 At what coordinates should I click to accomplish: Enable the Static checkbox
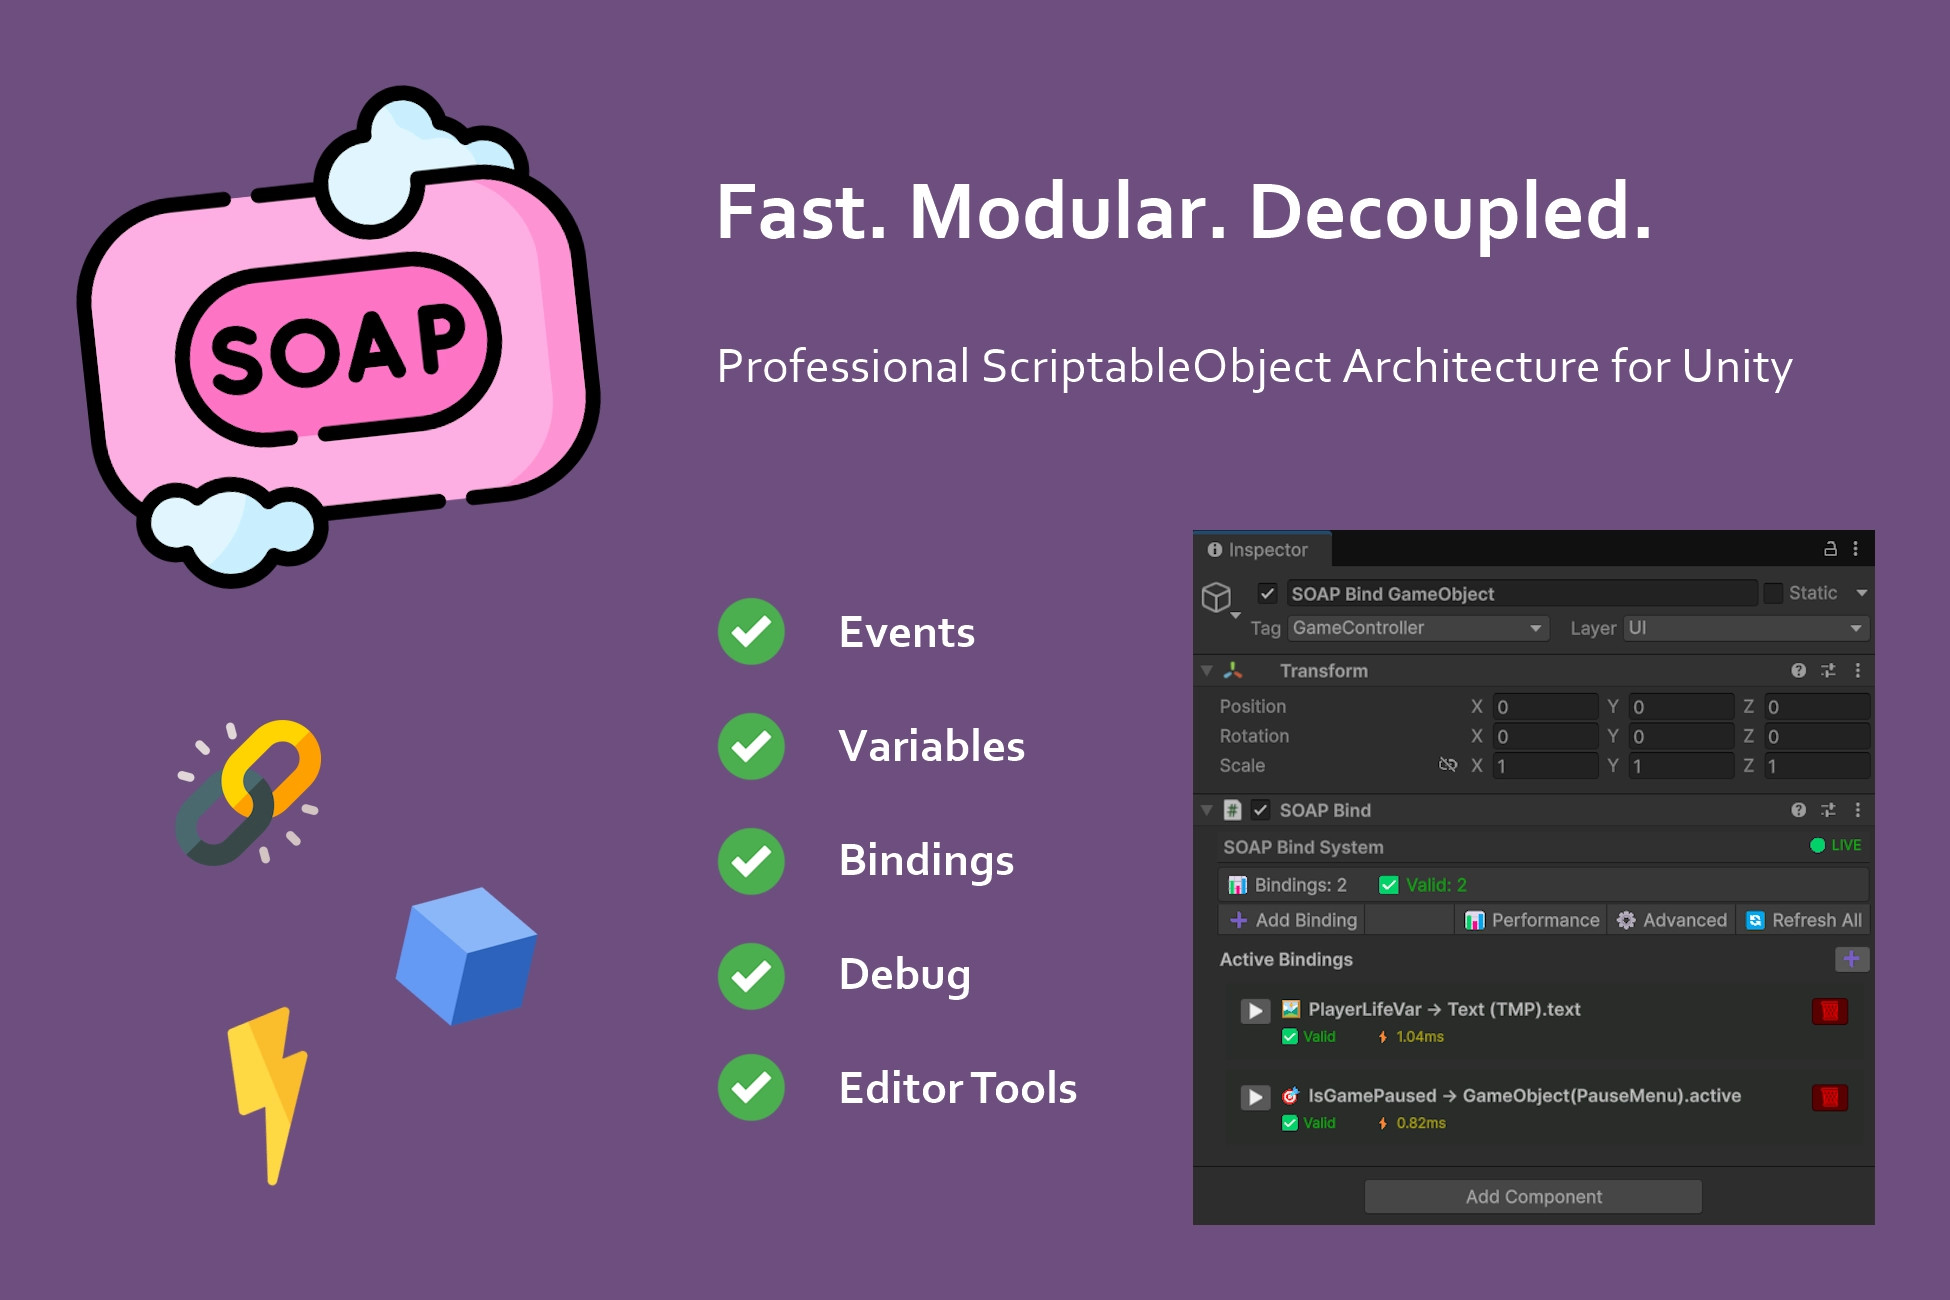pyautogui.click(x=1773, y=592)
